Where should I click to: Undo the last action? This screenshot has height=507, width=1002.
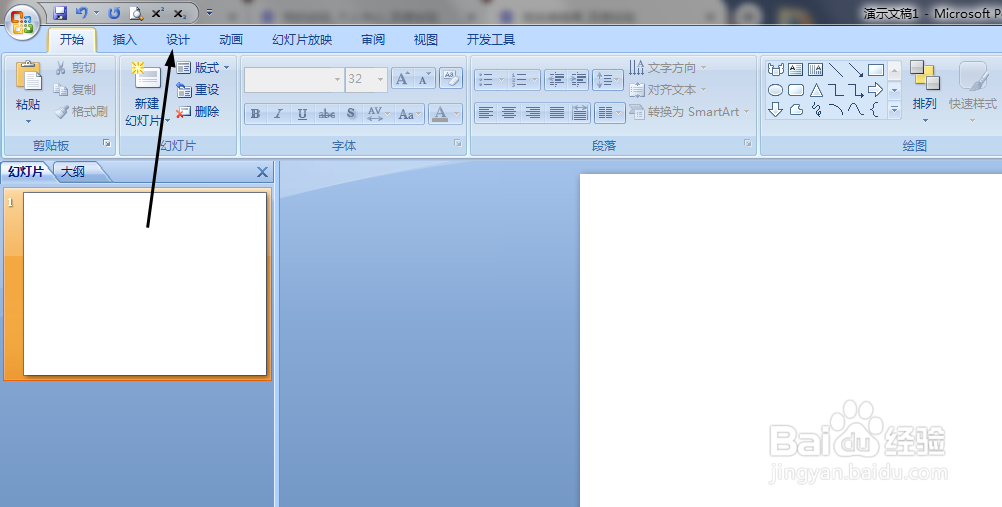82,13
